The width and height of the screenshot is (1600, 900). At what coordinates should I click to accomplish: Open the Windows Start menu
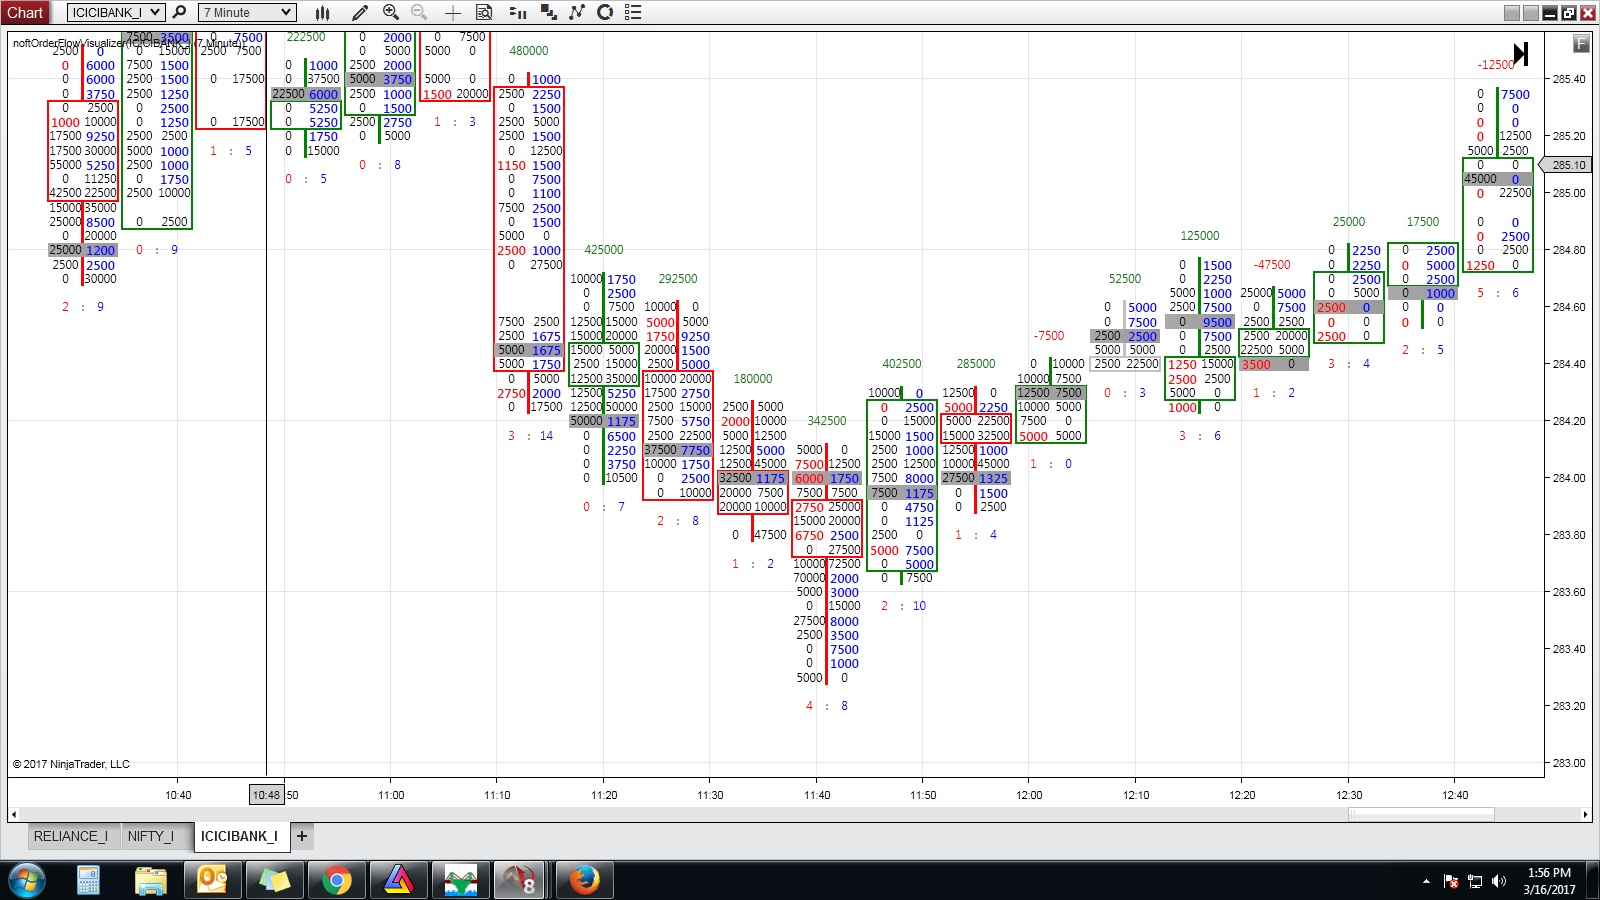[x=27, y=880]
